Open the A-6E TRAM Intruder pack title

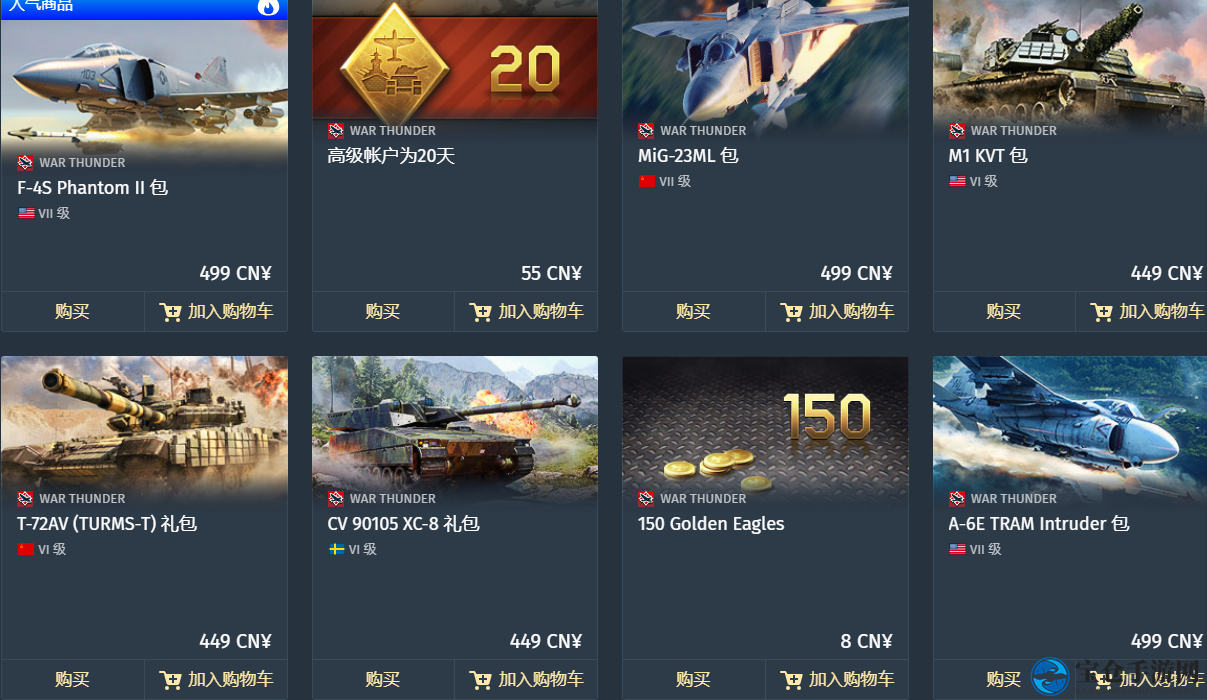tap(1039, 524)
